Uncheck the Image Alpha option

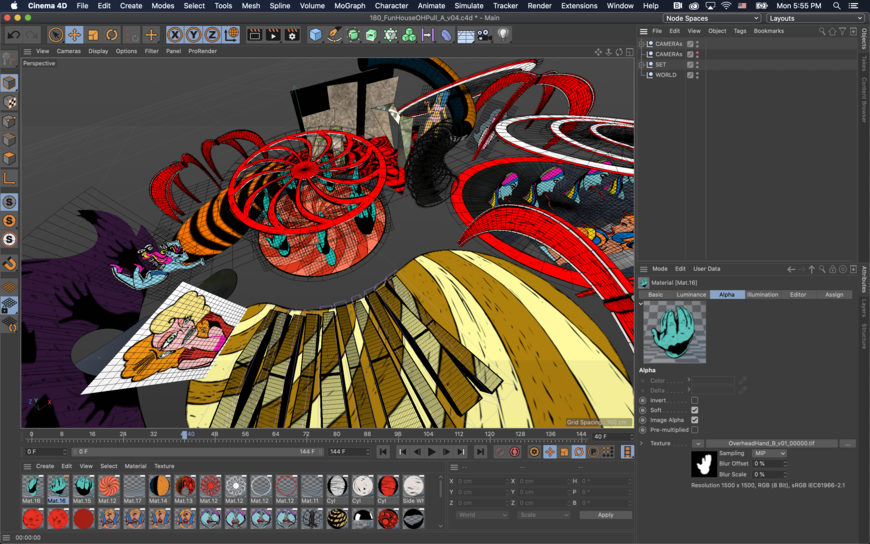click(x=694, y=420)
